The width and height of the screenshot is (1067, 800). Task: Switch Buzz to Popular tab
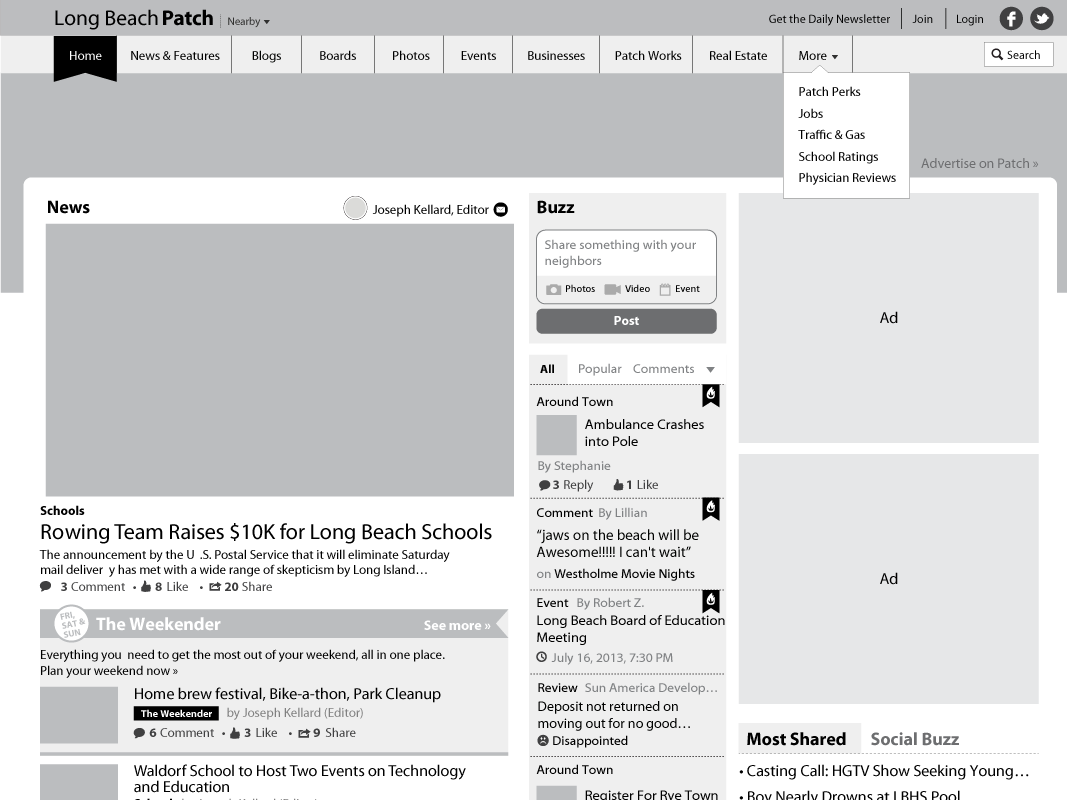pos(600,369)
